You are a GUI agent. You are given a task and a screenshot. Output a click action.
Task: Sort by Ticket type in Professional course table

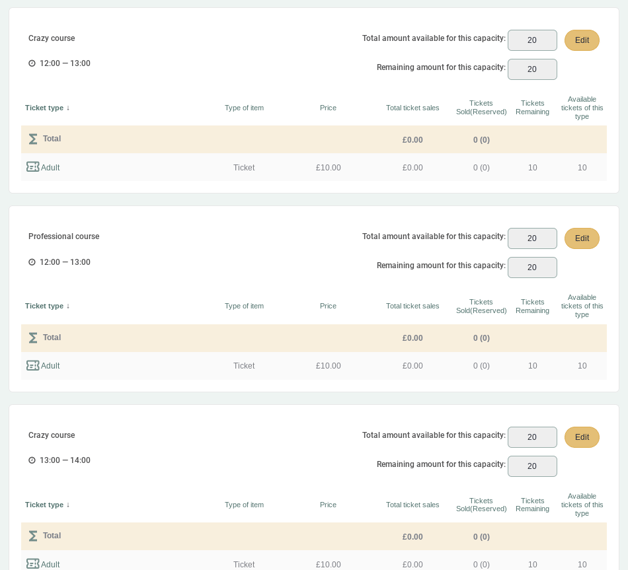point(47,306)
